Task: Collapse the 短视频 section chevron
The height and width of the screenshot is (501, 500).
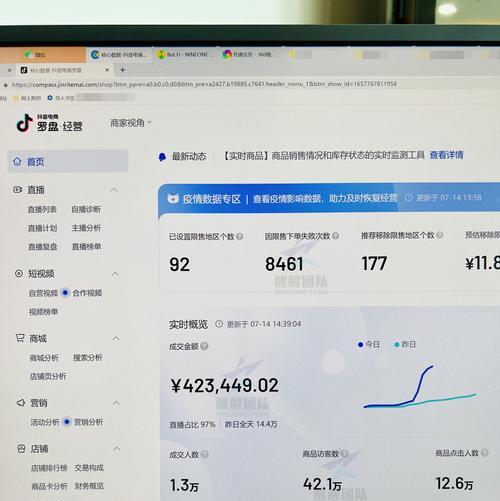Action: tap(115, 274)
